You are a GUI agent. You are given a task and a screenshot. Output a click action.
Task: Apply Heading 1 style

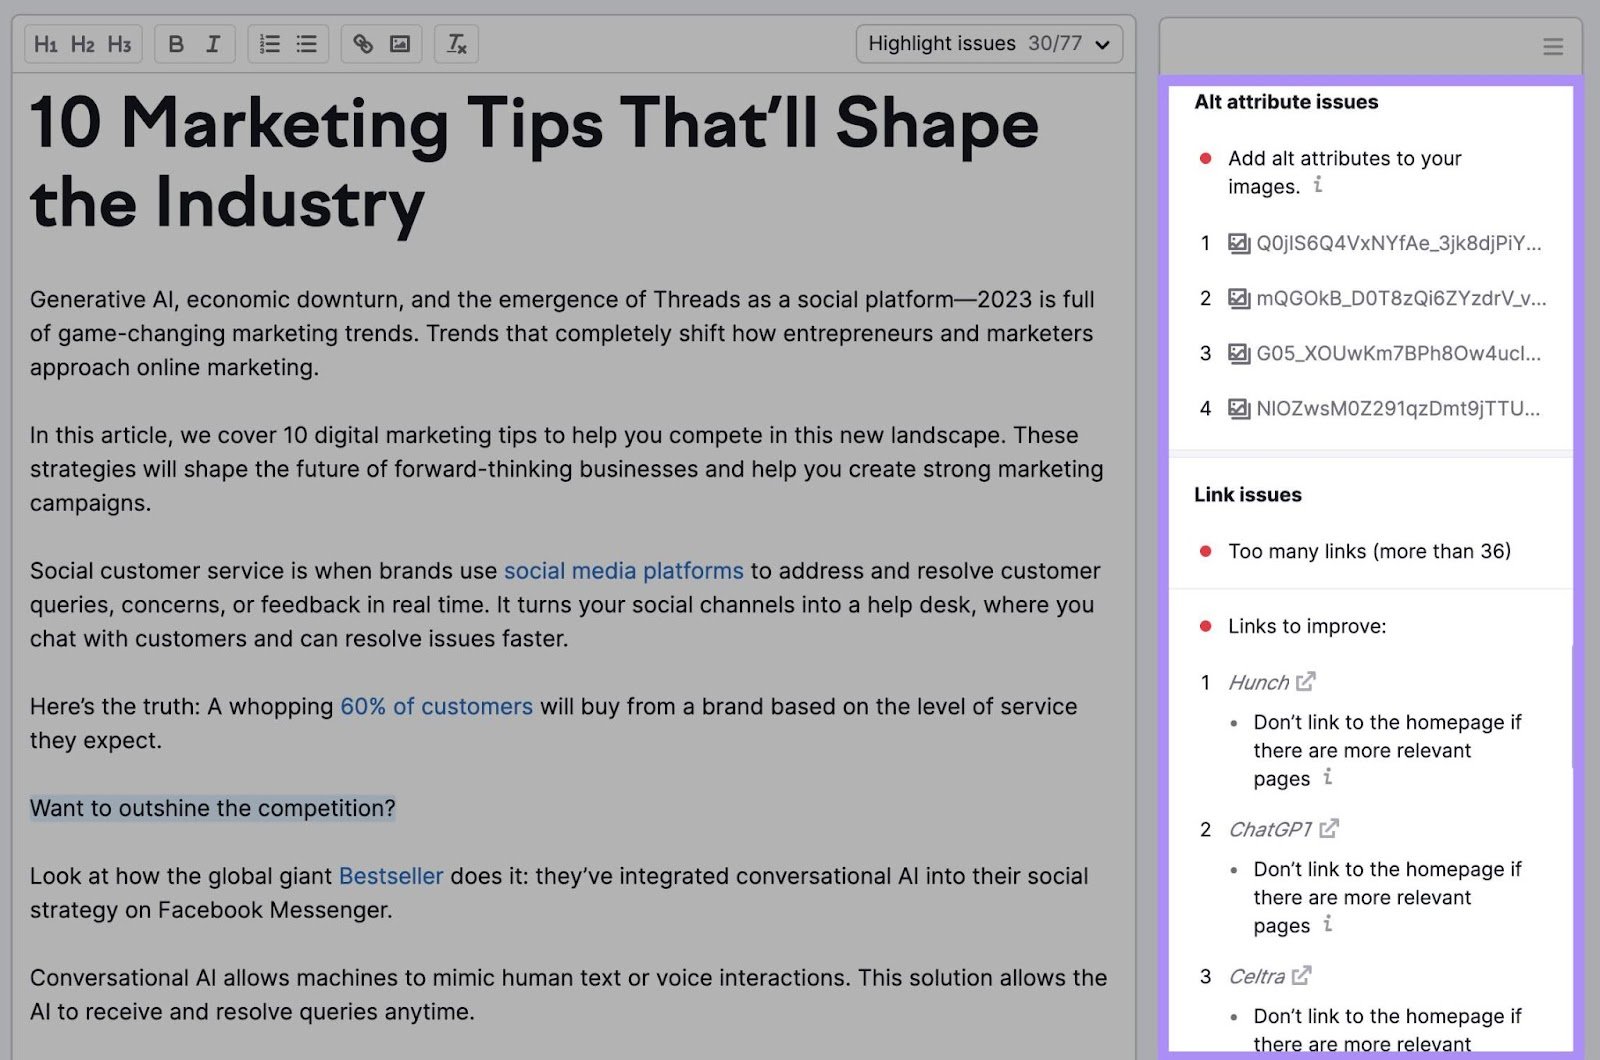click(x=46, y=44)
